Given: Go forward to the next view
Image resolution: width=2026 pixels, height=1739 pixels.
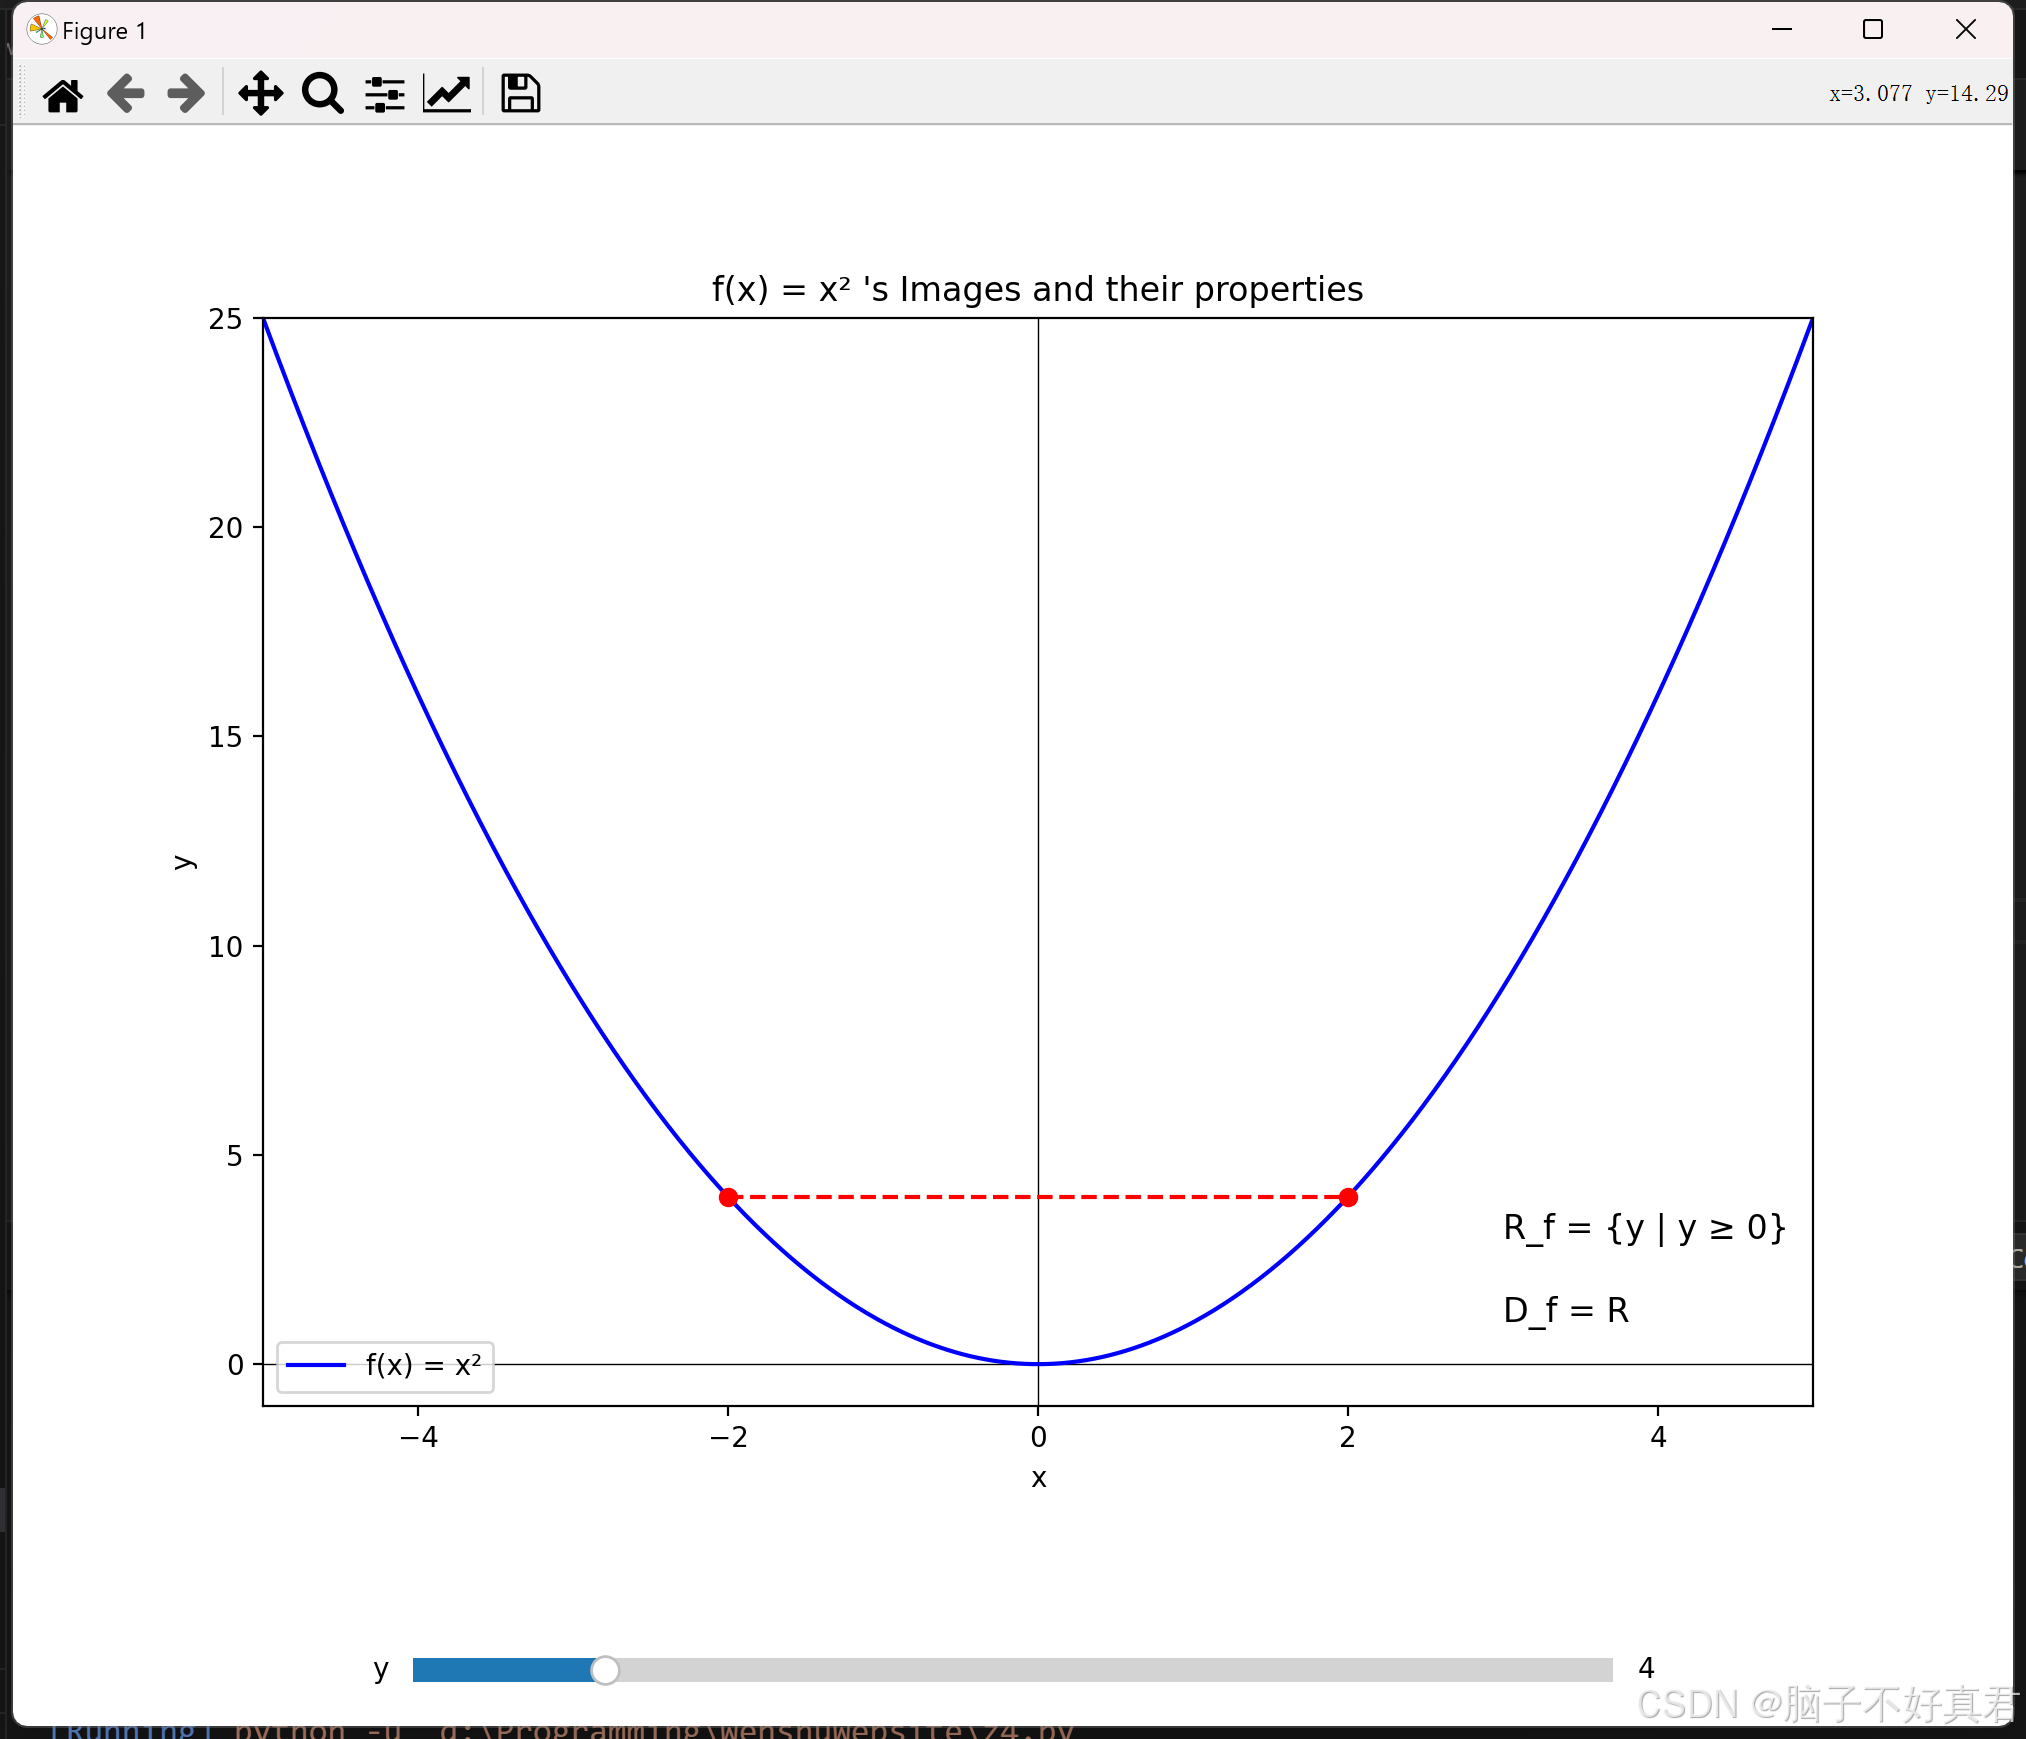Looking at the screenshot, I should [186, 94].
